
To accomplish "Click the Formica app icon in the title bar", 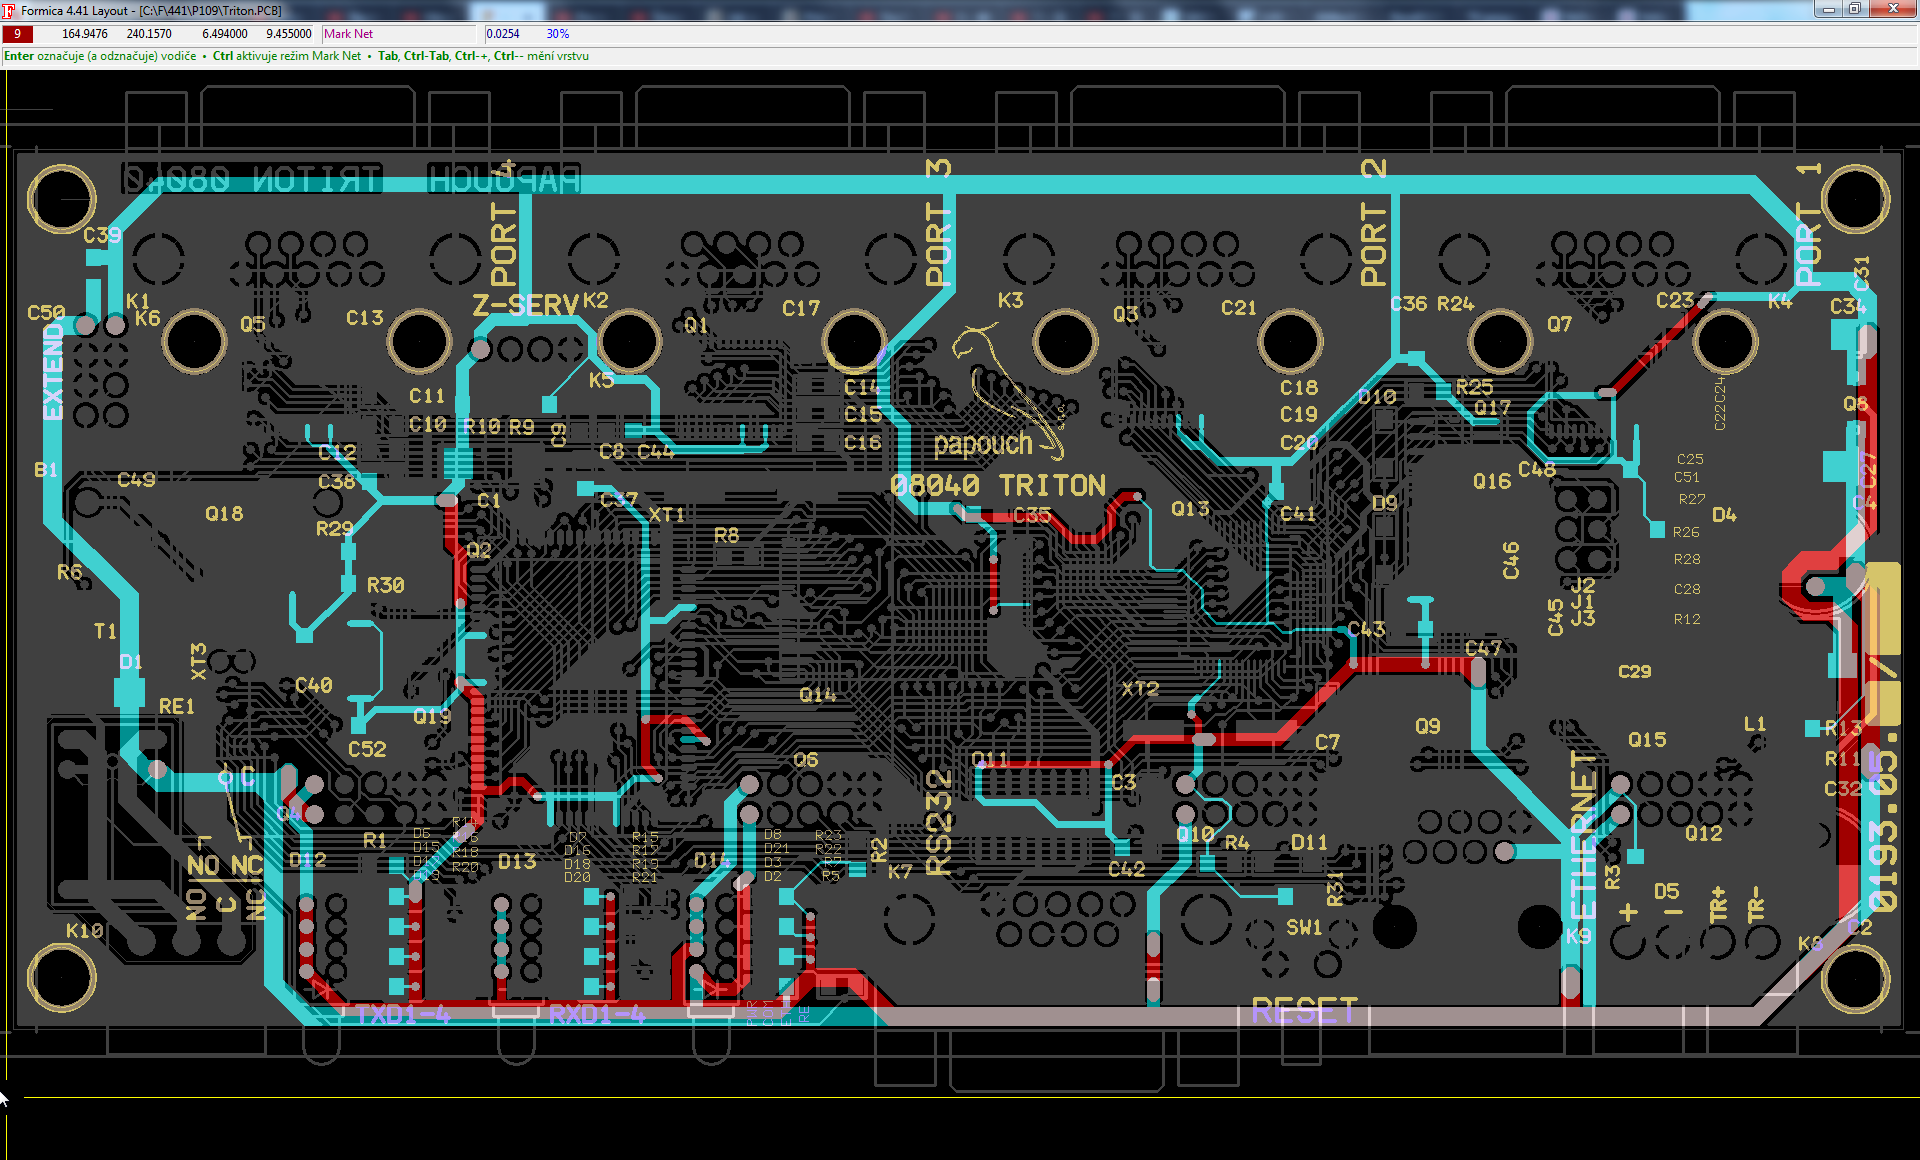I will (9, 10).
